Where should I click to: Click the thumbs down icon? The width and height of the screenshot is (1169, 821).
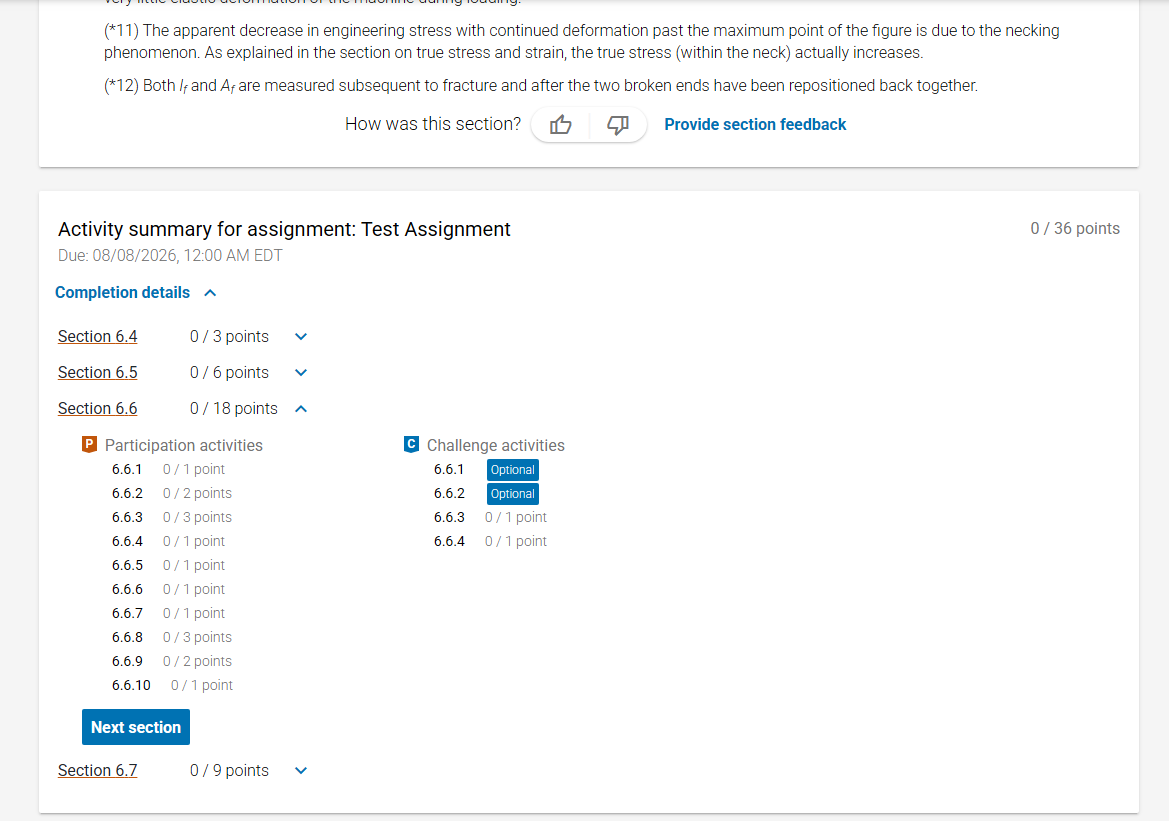point(617,125)
